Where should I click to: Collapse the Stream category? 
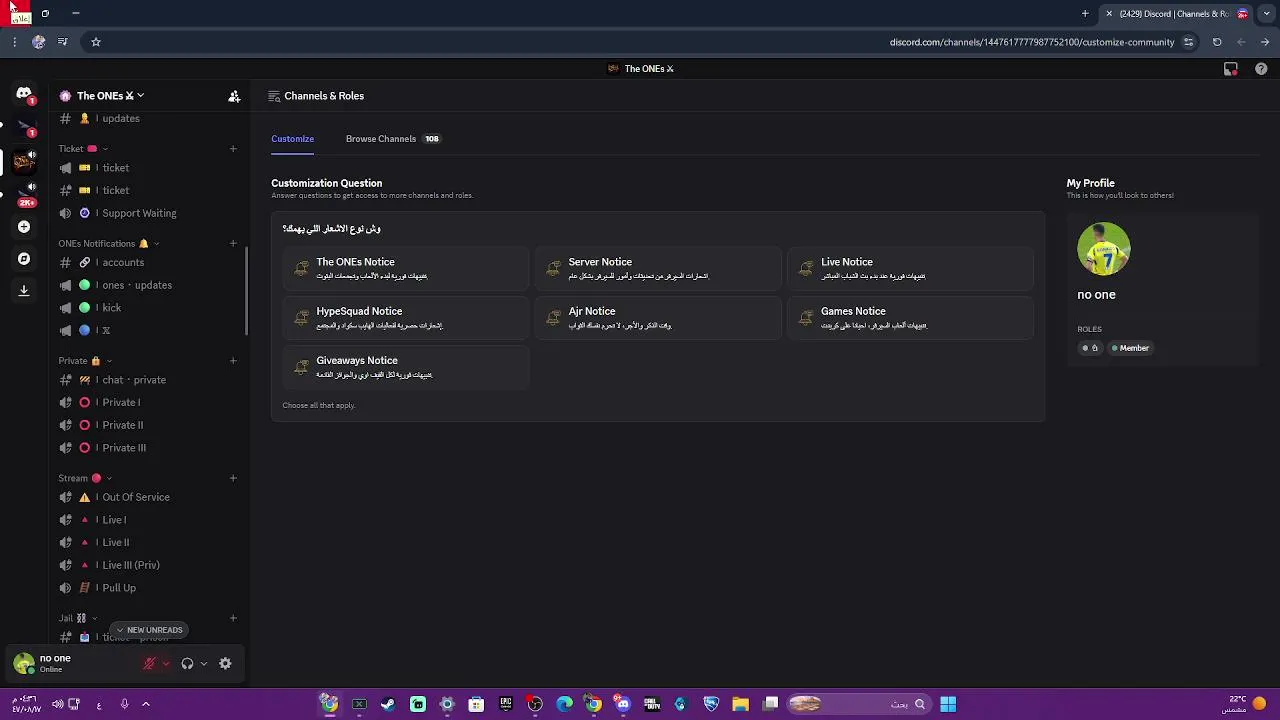[x=85, y=478]
